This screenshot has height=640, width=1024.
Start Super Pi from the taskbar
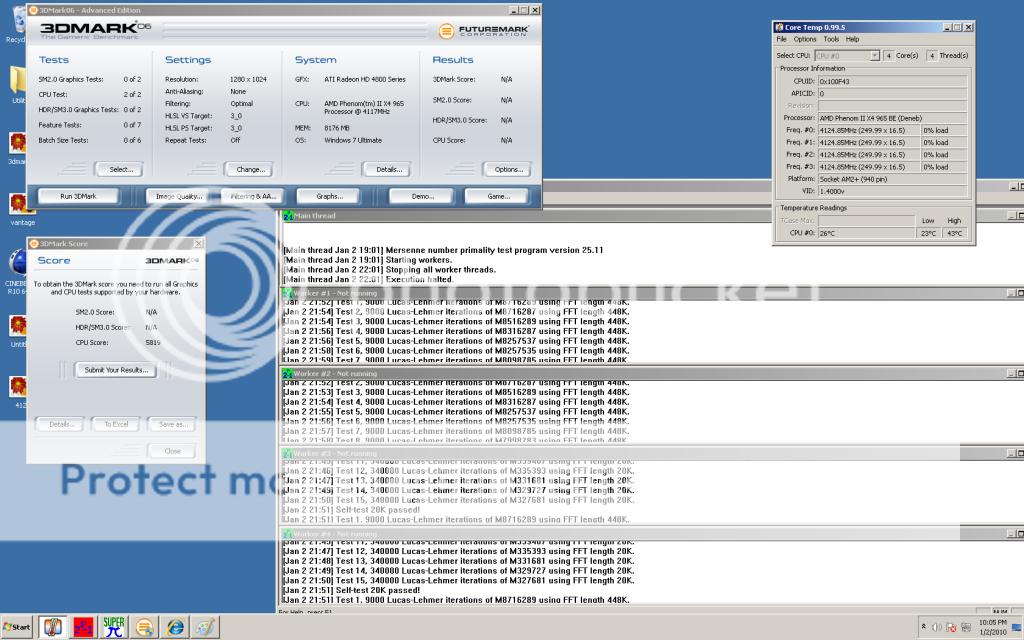click(x=112, y=627)
